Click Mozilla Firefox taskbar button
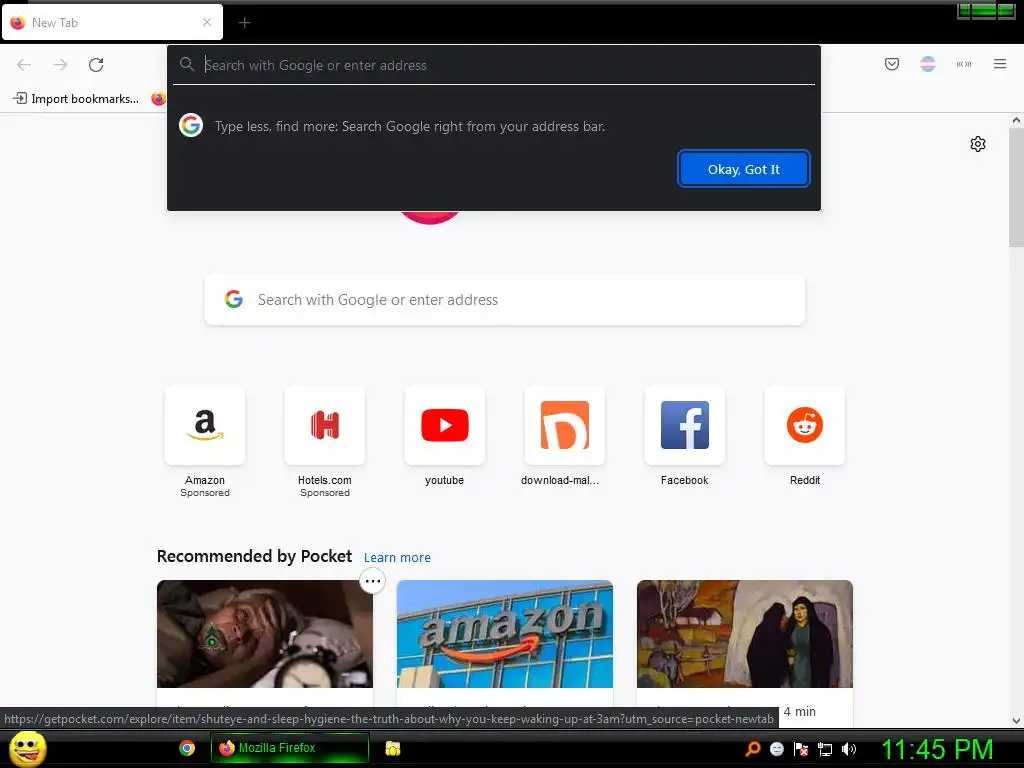Image resolution: width=1024 pixels, height=768 pixels. [289, 748]
